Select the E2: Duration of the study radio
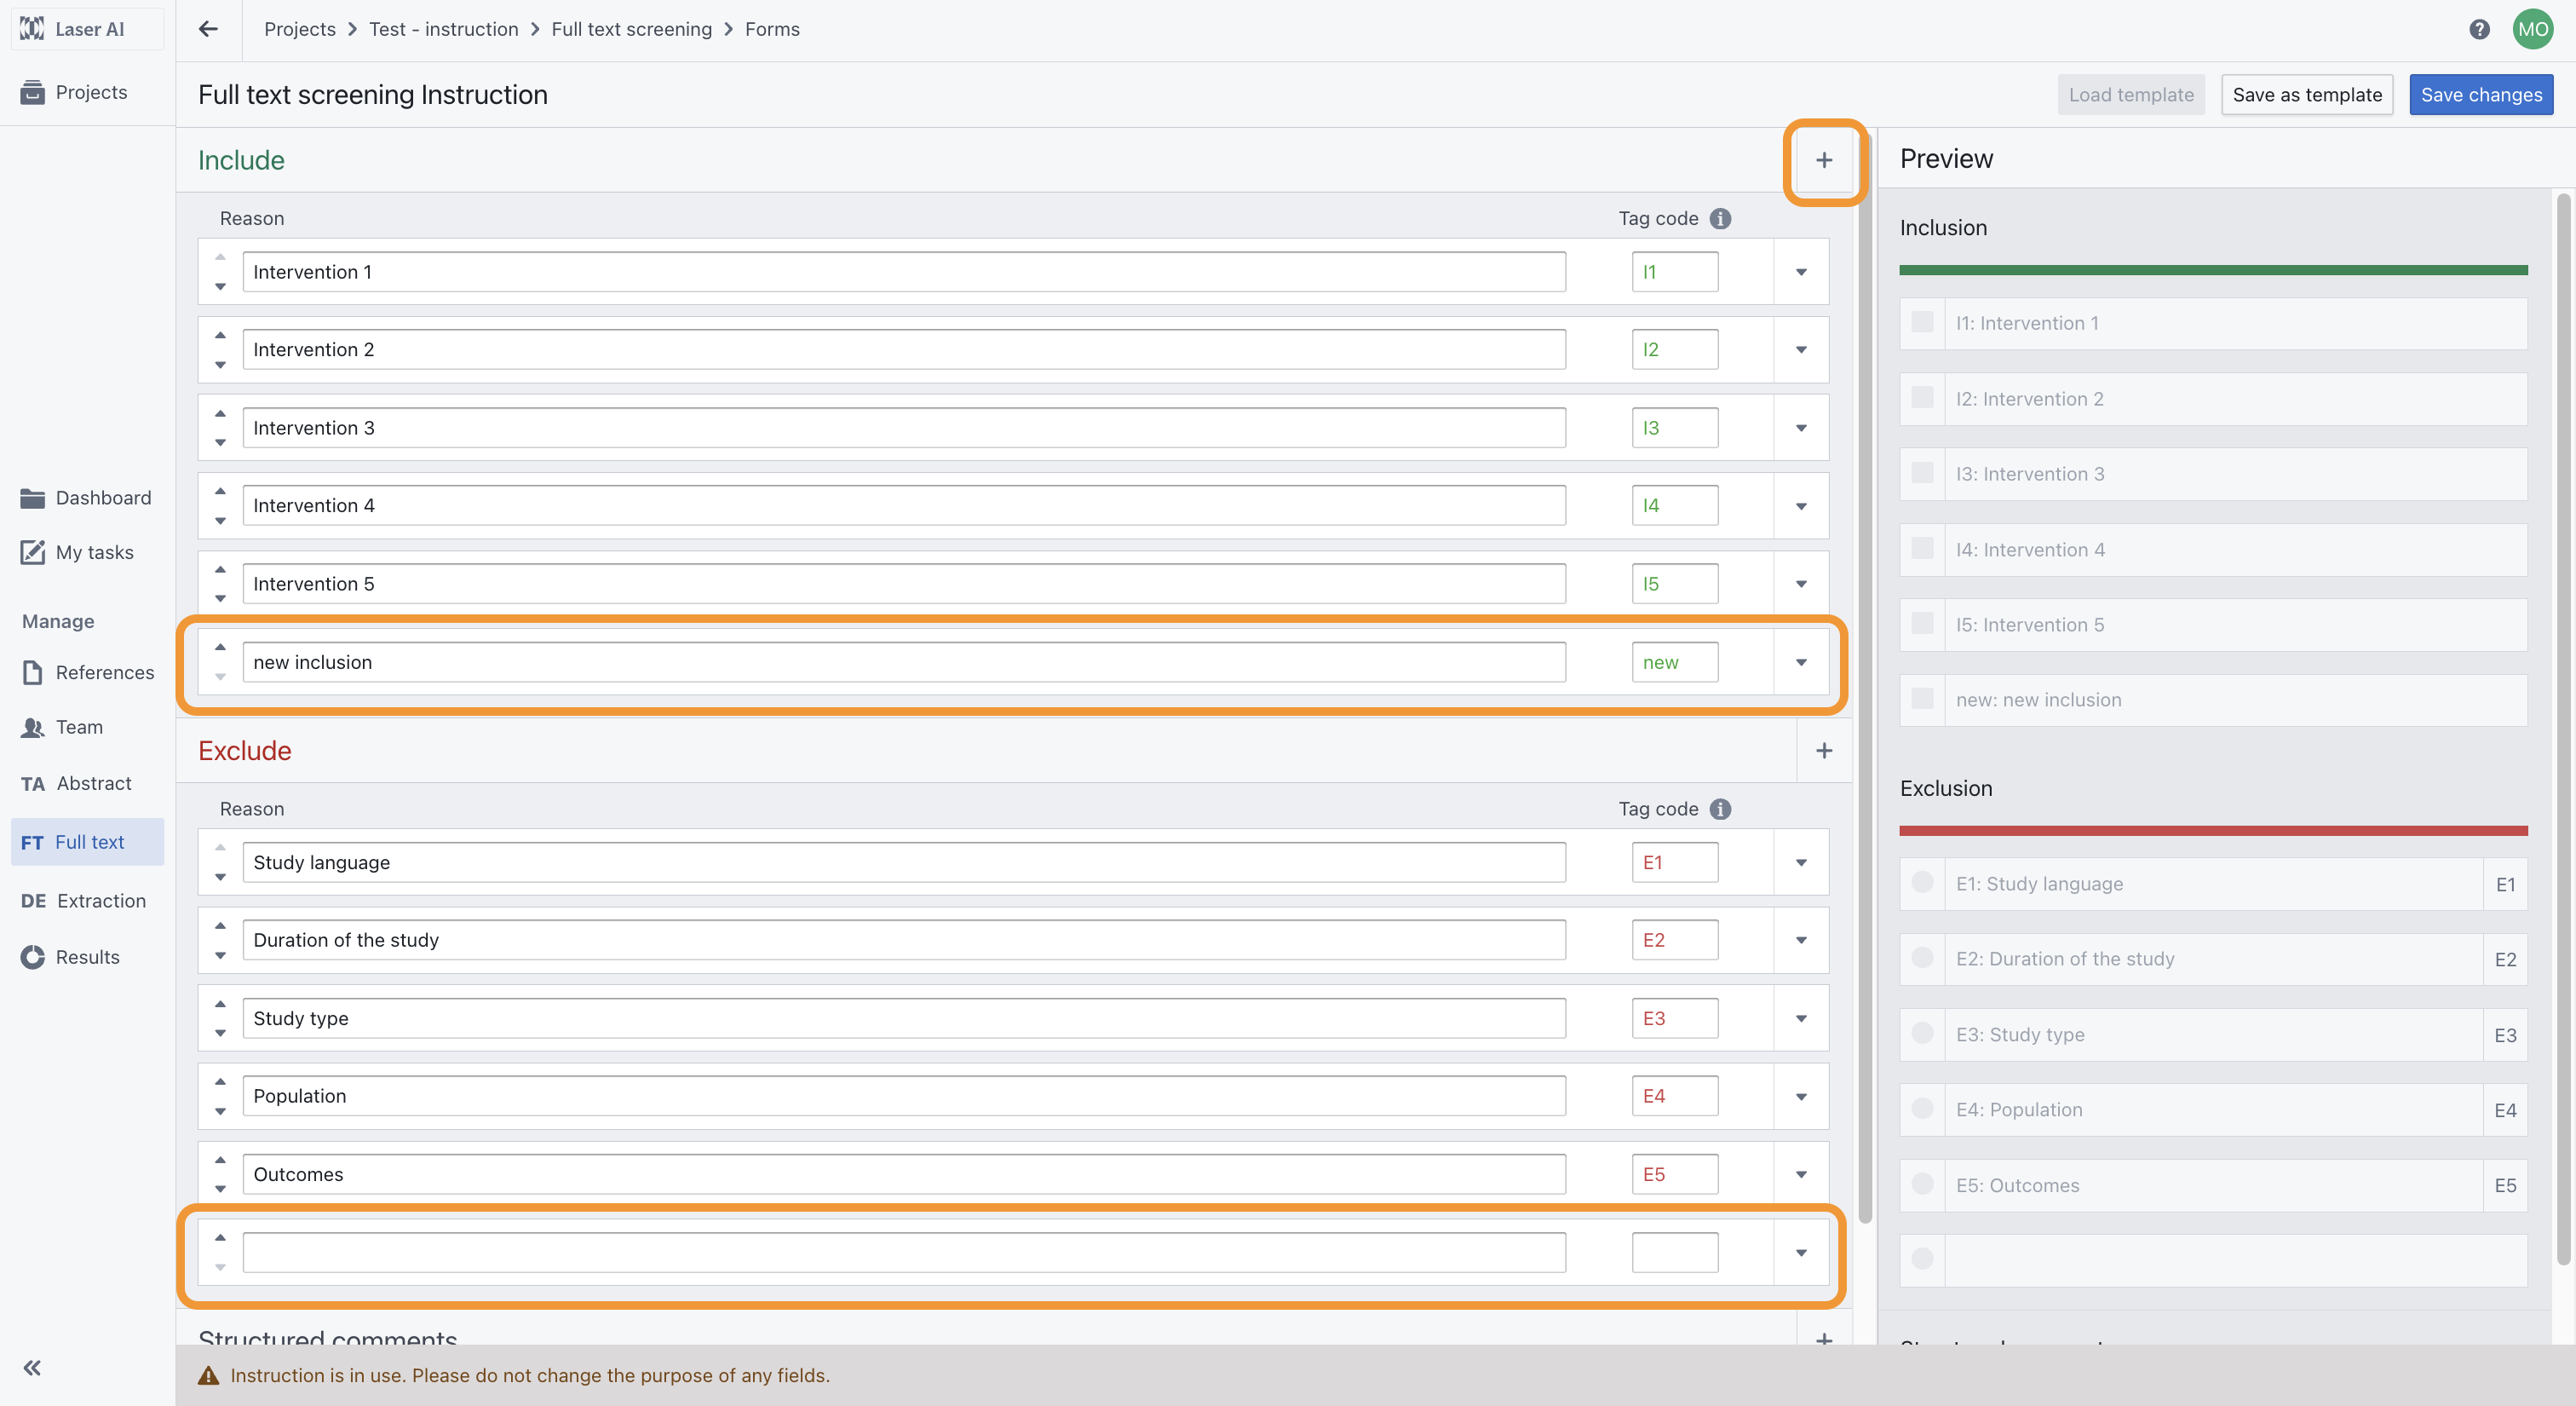This screenshot has height=1406, width=2576. [1921, 957]
